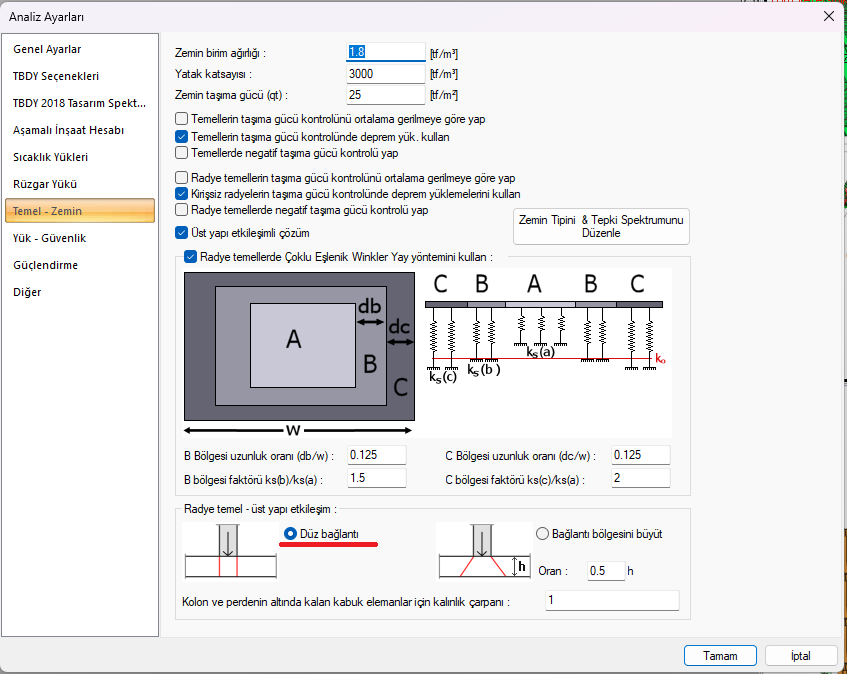847x674 pixels.
Task: Toggle Çoklu Eşlenik Winkler Yay yöntemi checkbox
Action: click(192, 257)
